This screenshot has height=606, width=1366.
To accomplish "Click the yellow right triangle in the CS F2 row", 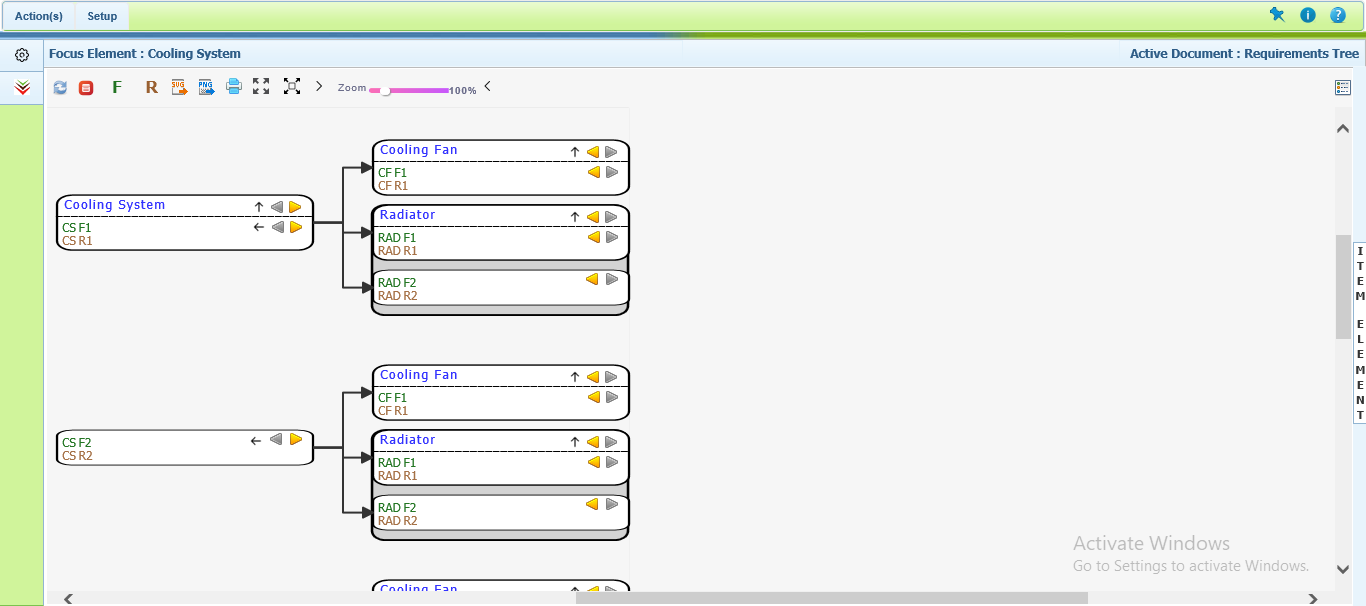I will pos(296,439).
